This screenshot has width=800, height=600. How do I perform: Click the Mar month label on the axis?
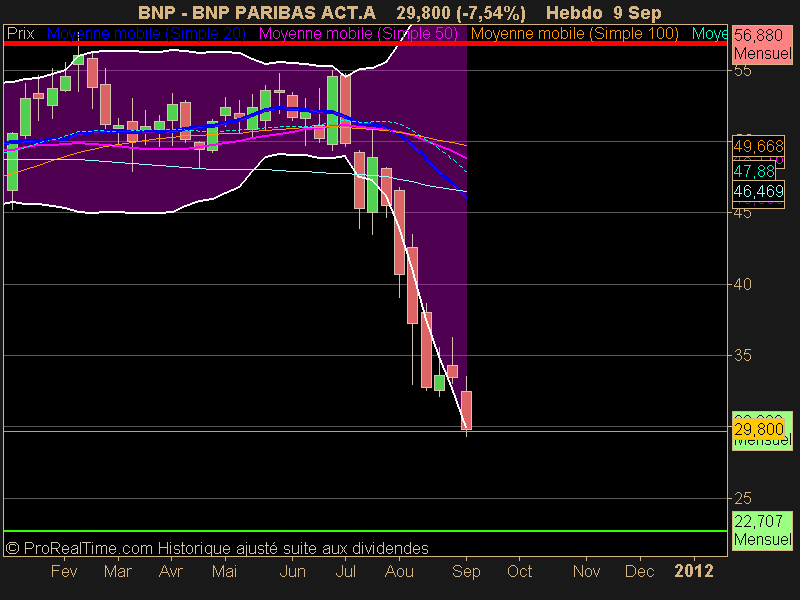pyautogui.click(x=118, y=571)
